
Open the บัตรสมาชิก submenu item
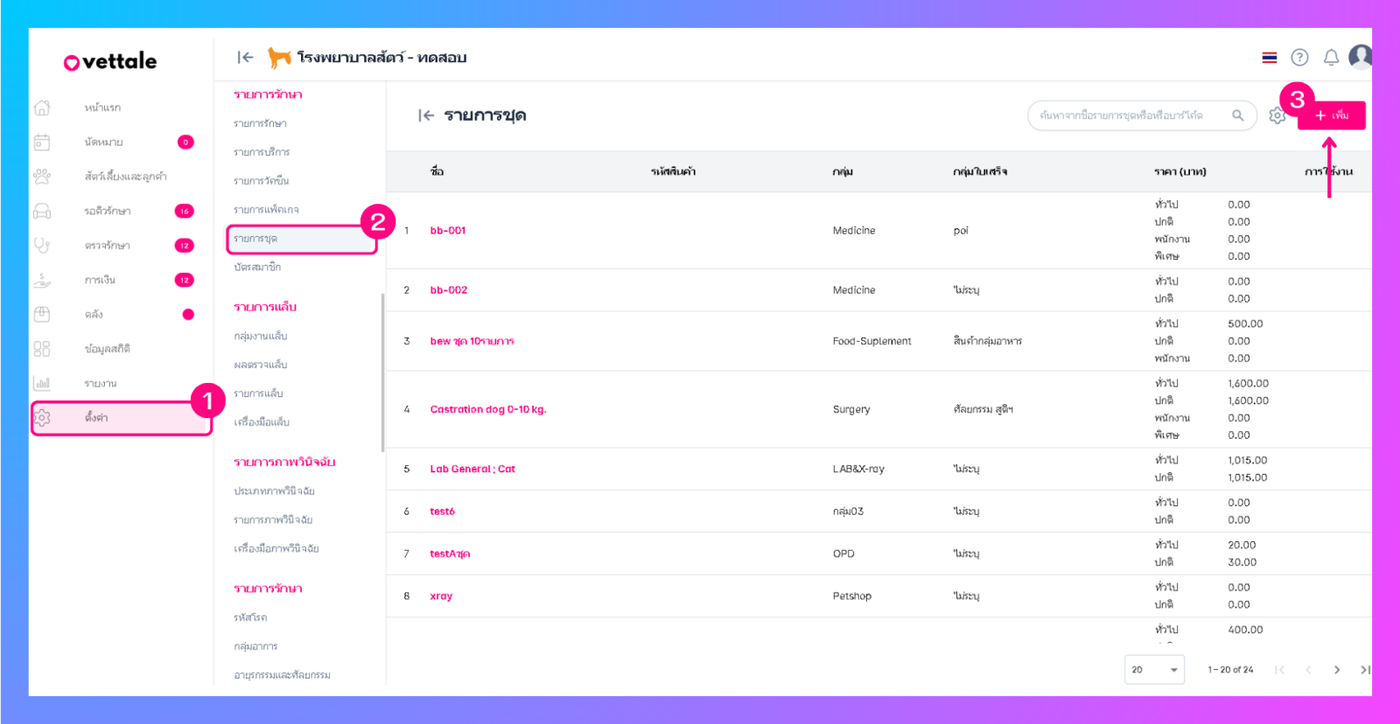[x=260, y=267]
